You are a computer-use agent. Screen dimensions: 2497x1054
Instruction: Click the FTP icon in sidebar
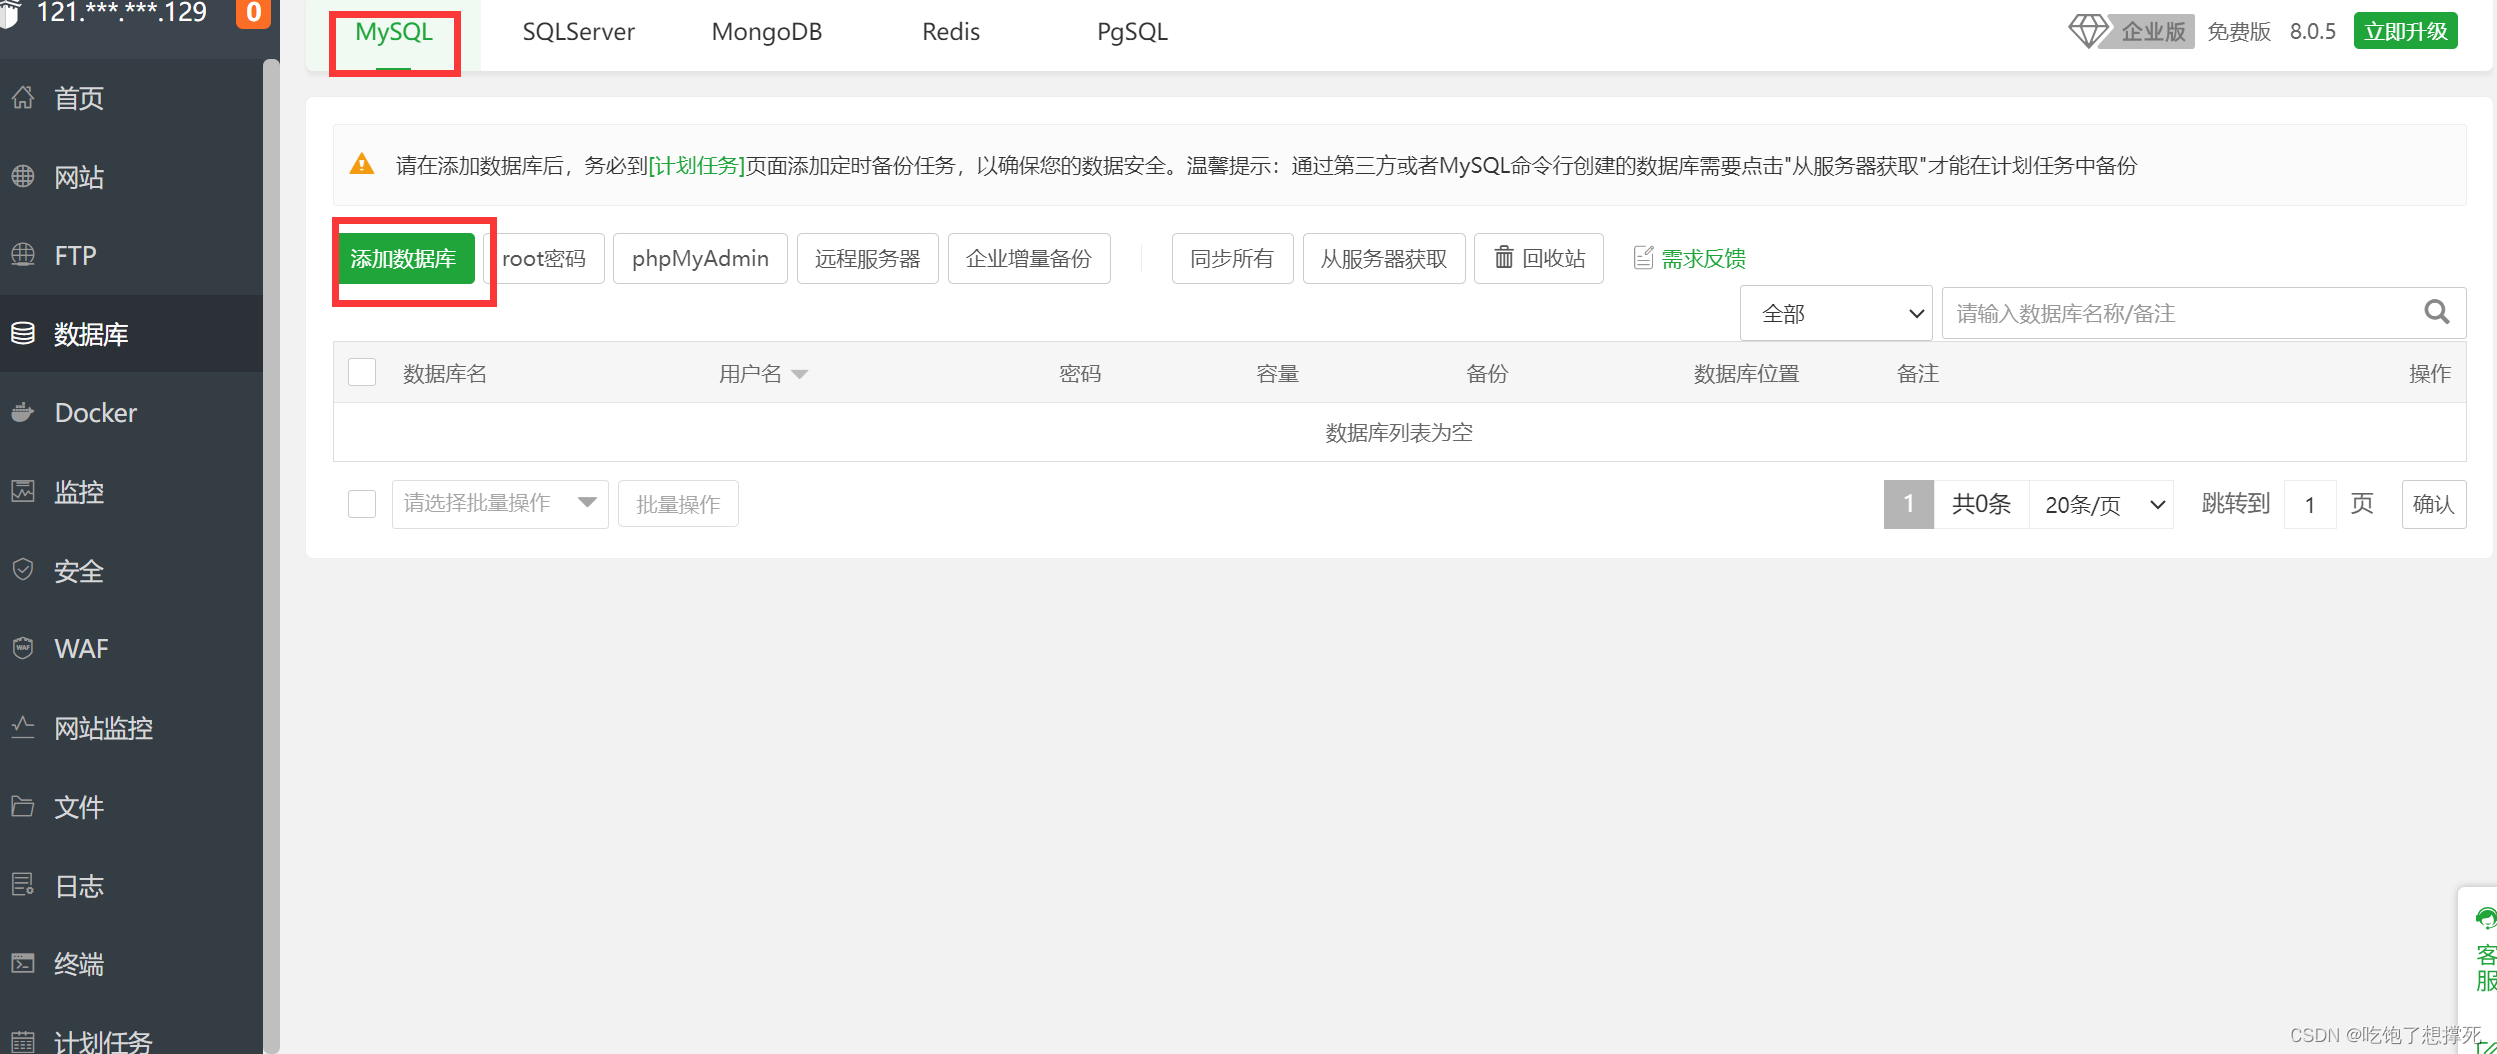pyautogui.click(x=23, y=255)
